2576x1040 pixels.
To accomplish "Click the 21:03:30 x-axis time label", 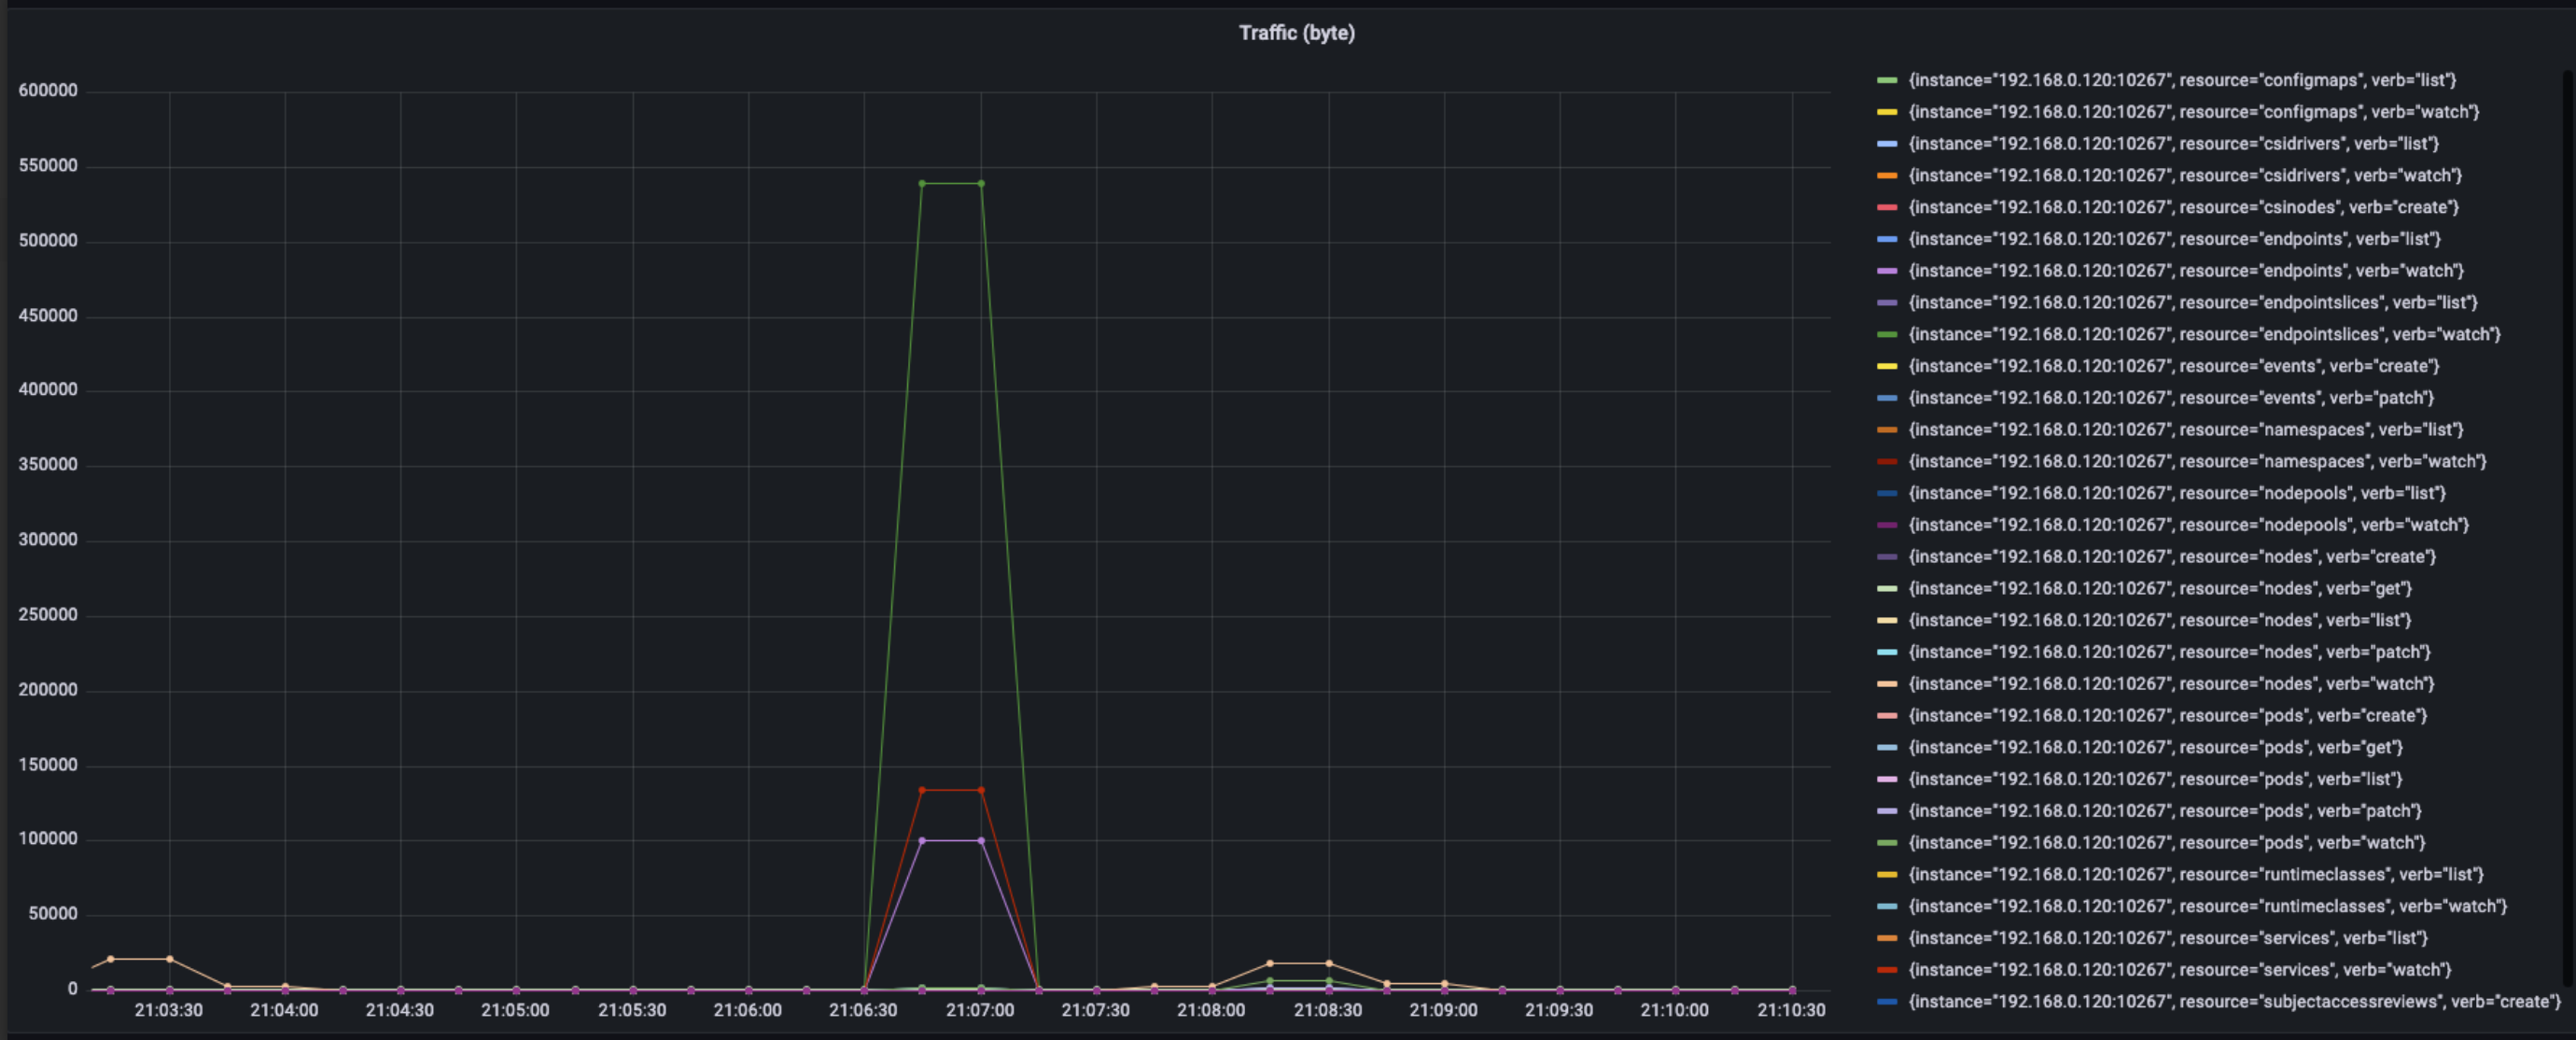I will tap(168, 1011).
